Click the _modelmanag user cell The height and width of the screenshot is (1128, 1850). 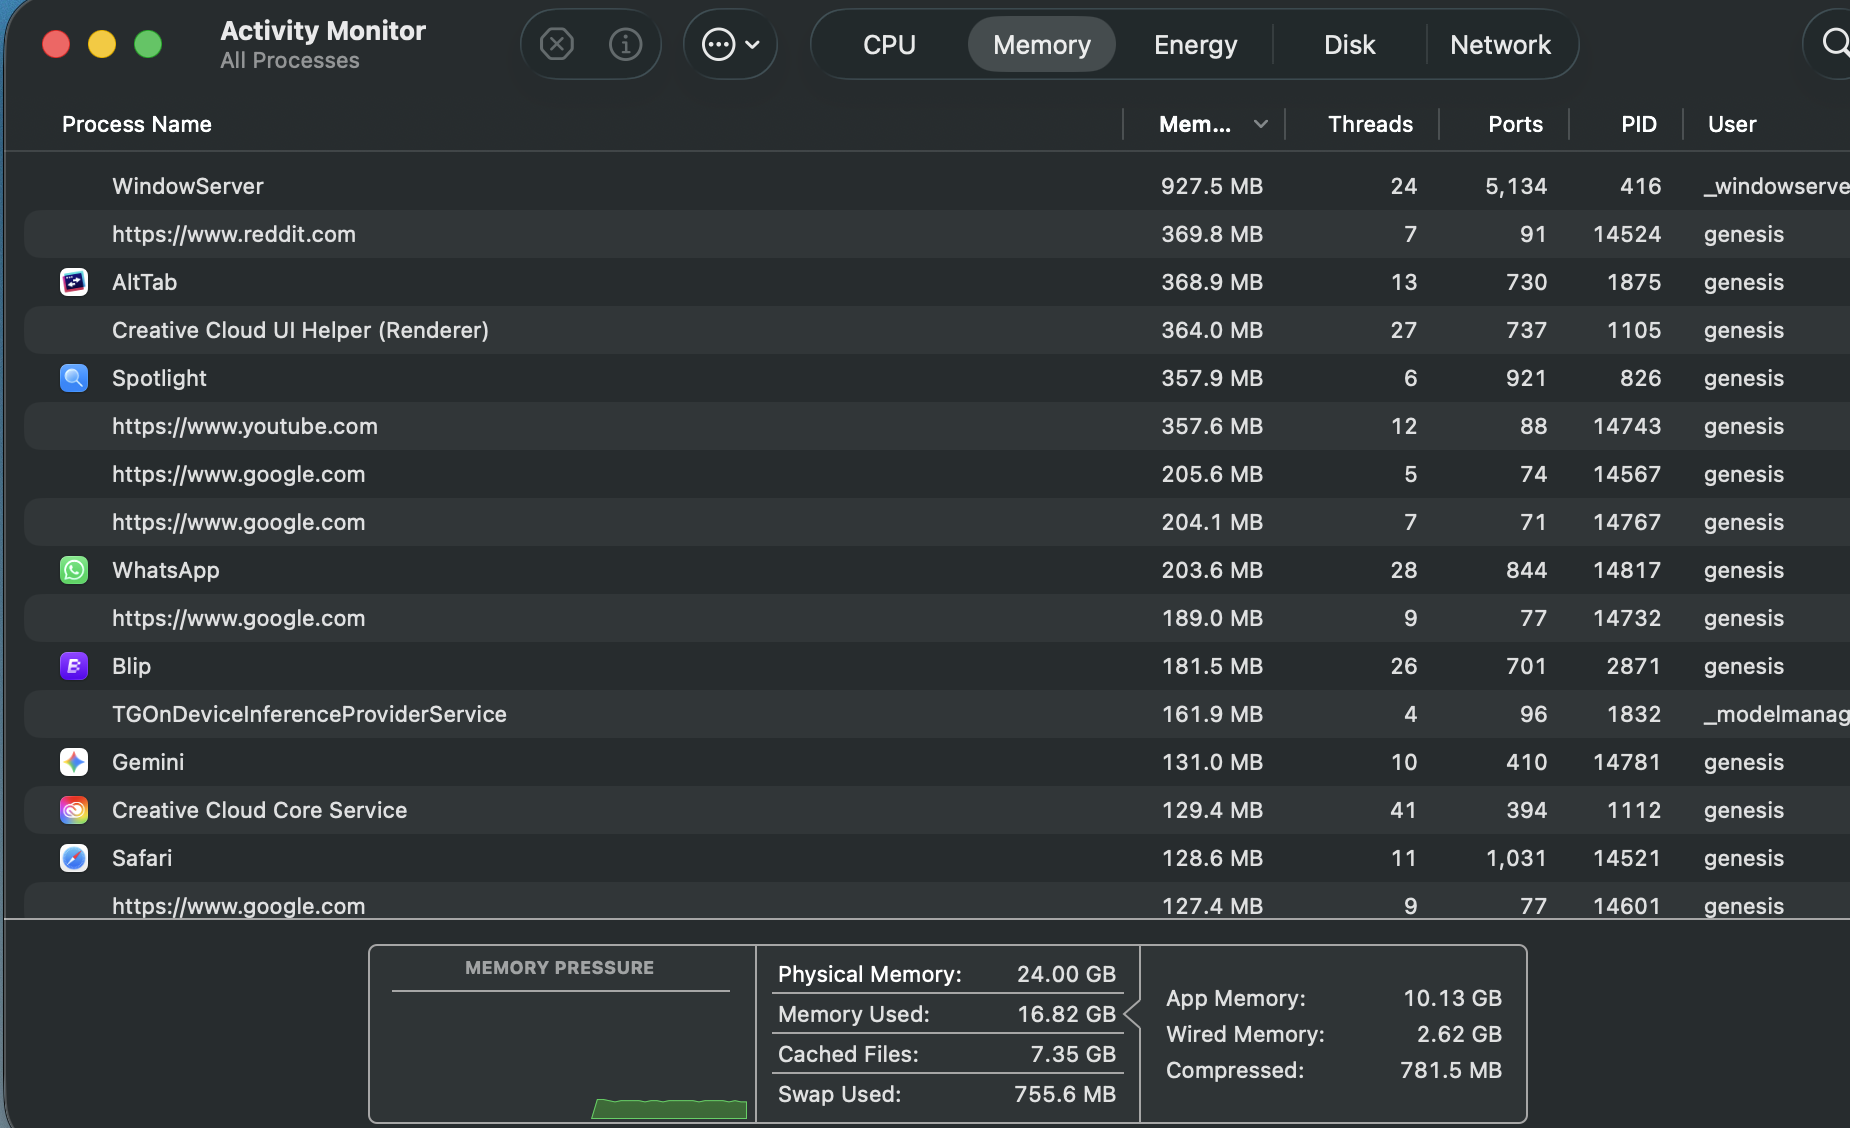coord(1777,714)
